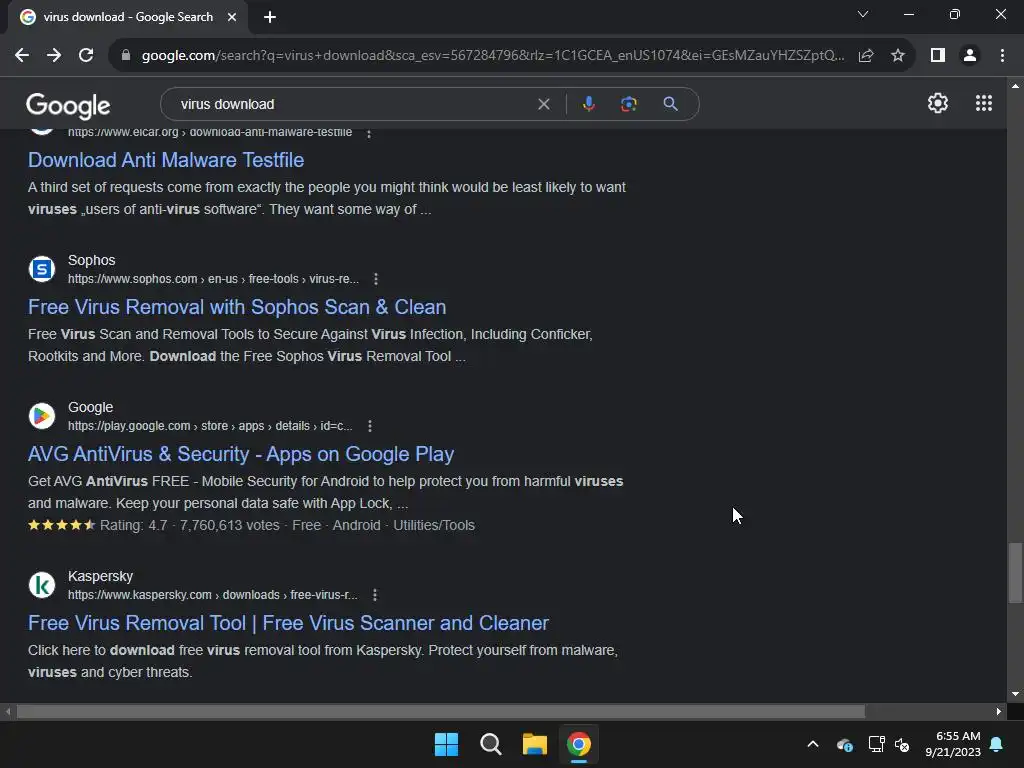The image size is (1024, 768).
Task: Share this page from the address bar
Action: pos(866,56)
